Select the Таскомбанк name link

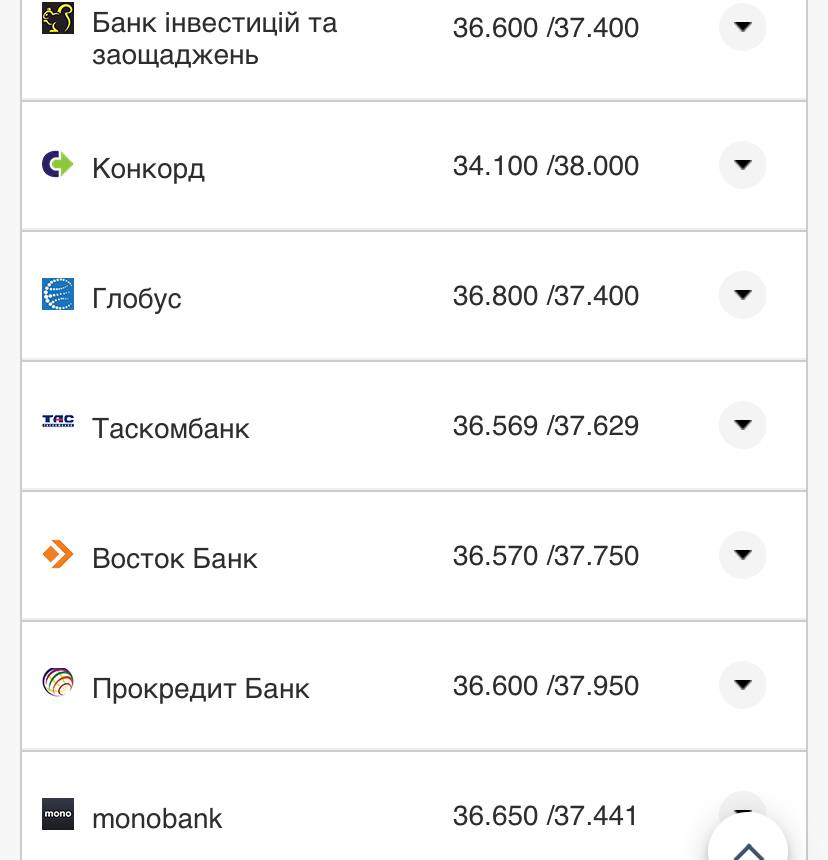click(x=172, y=428)
